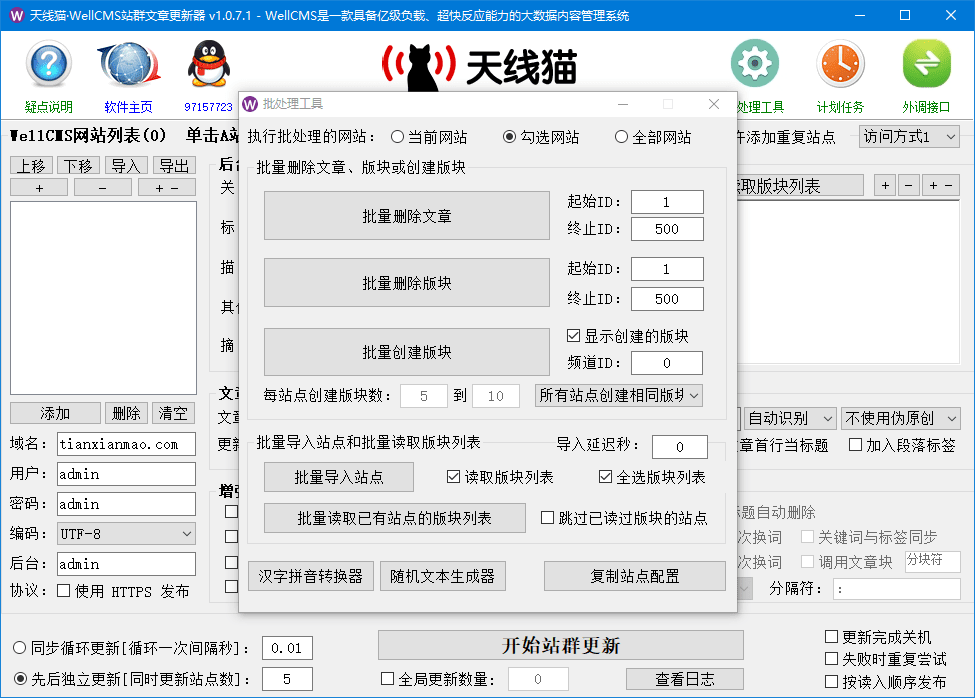
Task: Toggle 关键词与标签同步 checkbox
Action: [x=807, y=536]
